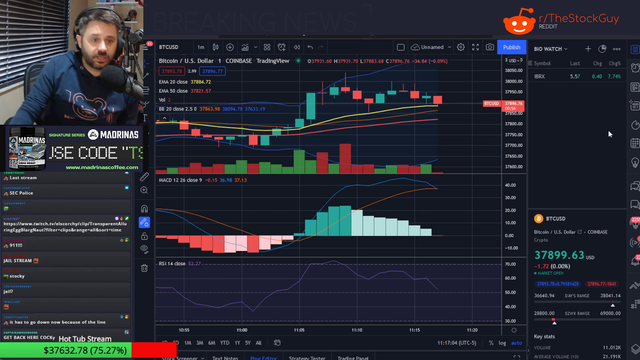This screenshot has width=640, height=360.
Task: Change the candlestick chart style
Action: 216,47
